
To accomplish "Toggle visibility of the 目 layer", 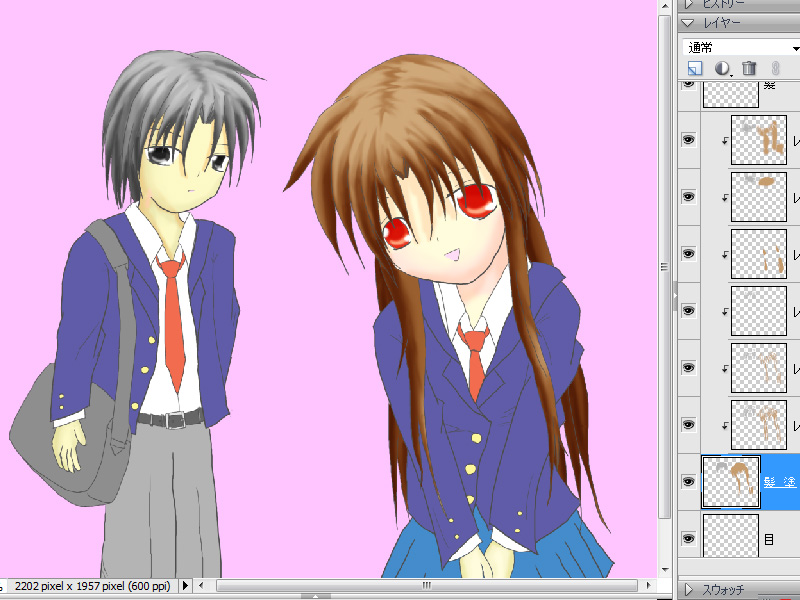I will pos(689,539).
